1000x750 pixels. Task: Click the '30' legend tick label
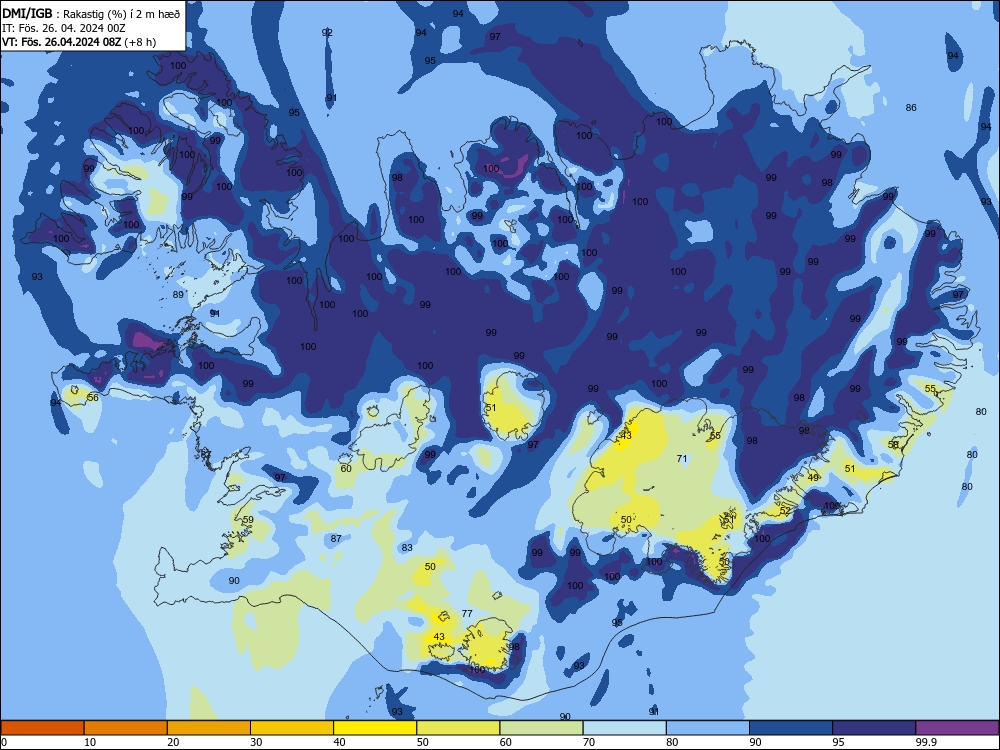tap(256, 742)
